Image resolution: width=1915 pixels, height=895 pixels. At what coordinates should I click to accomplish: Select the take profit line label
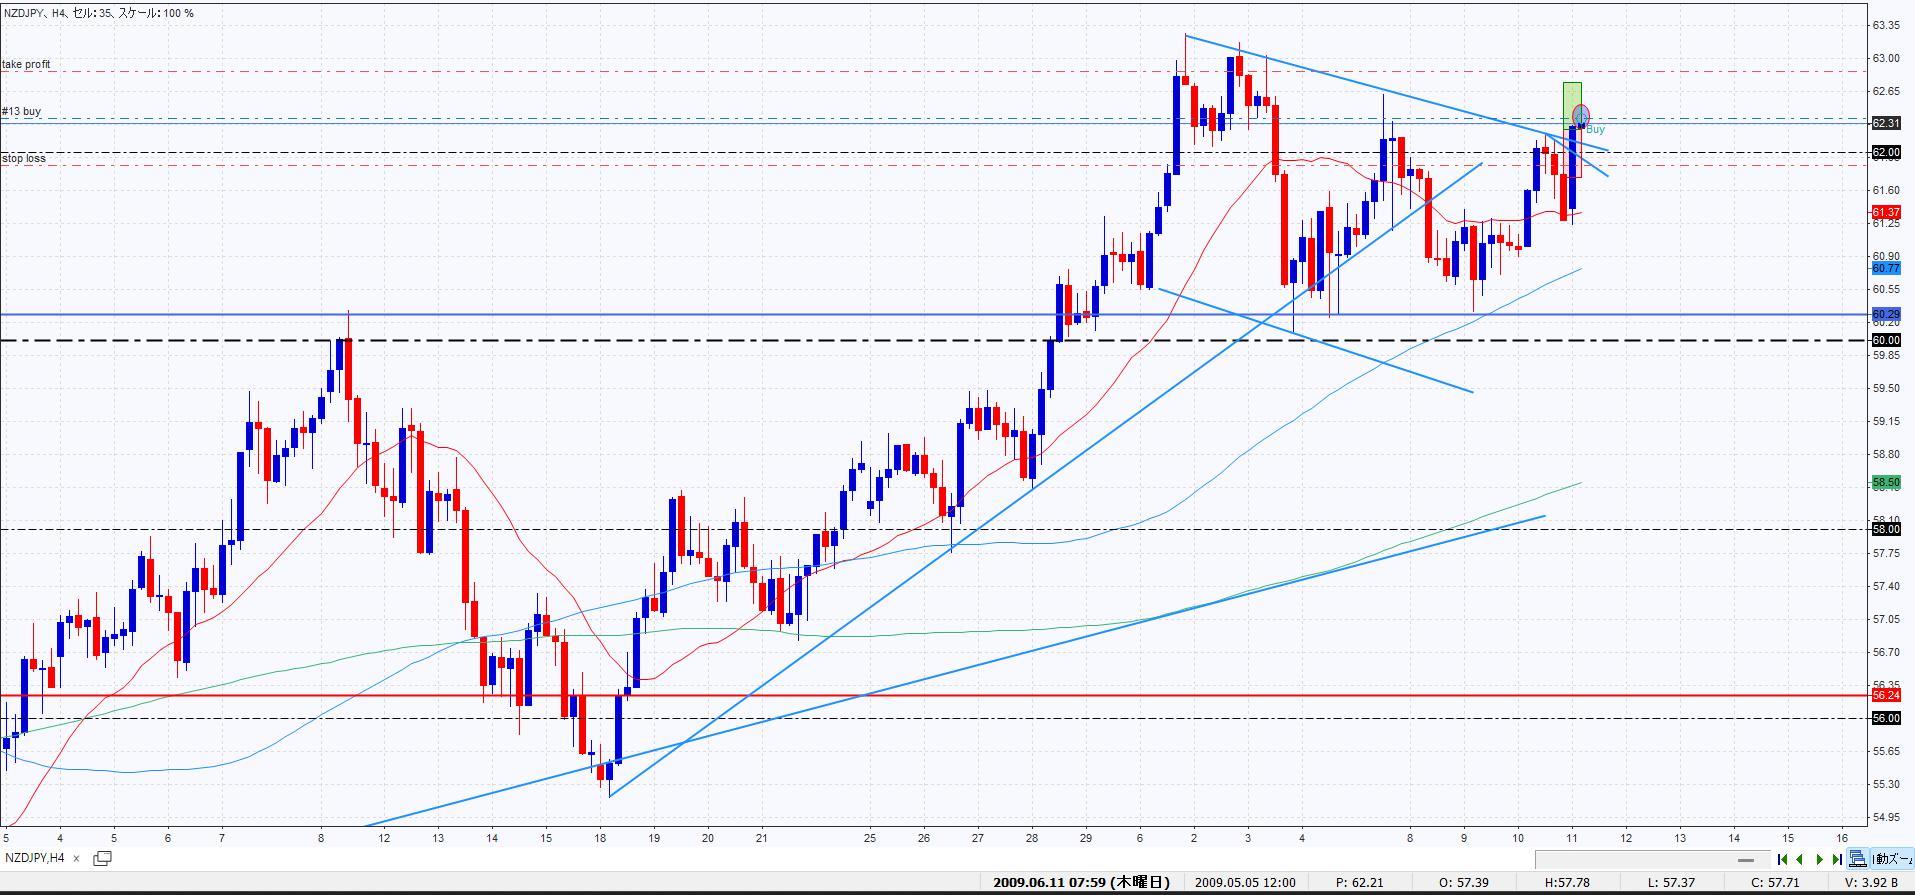pos(27,64)
